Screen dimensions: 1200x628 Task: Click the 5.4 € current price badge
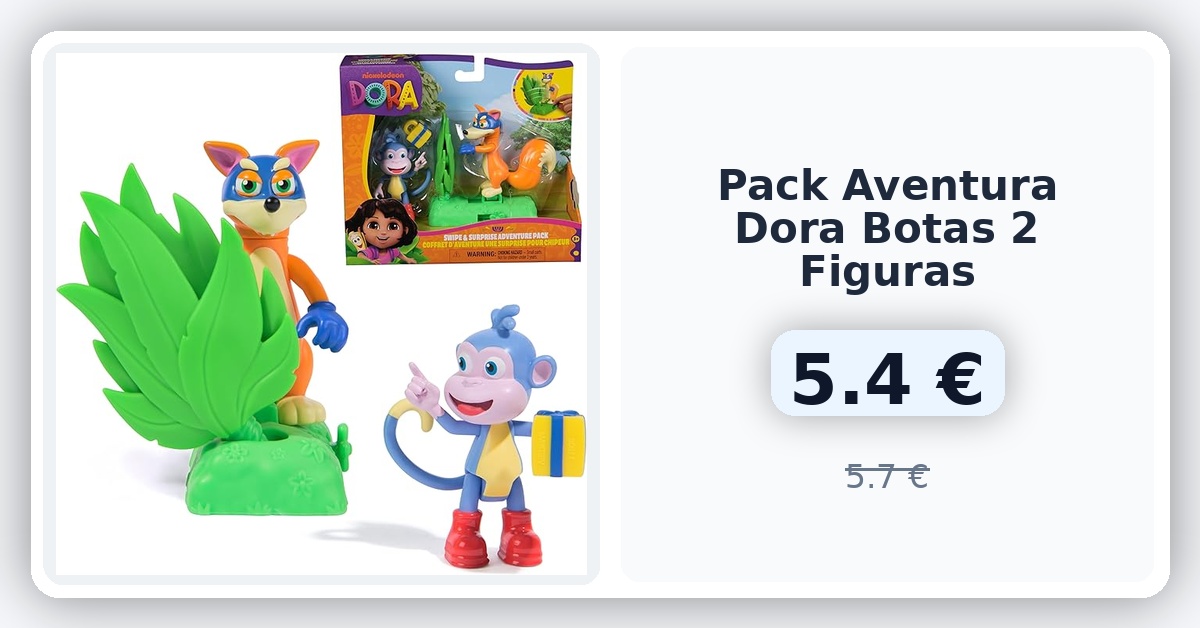point(887,373)
